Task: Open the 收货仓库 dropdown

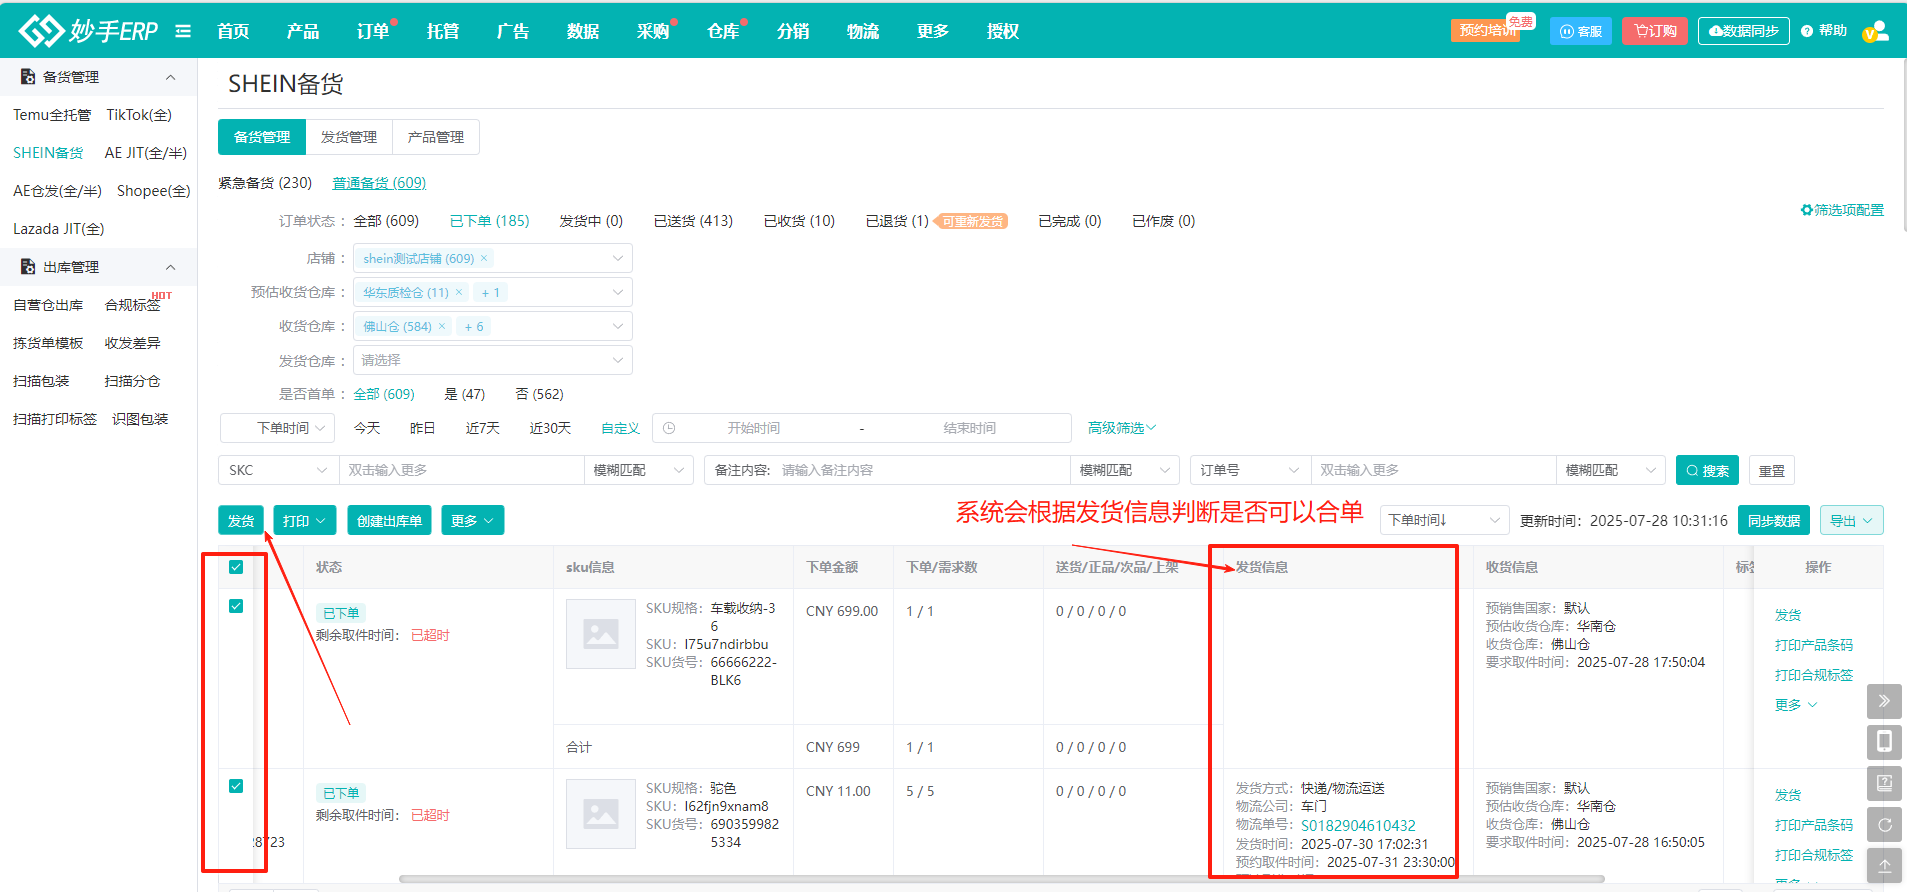Action: (x=493, y=326)
